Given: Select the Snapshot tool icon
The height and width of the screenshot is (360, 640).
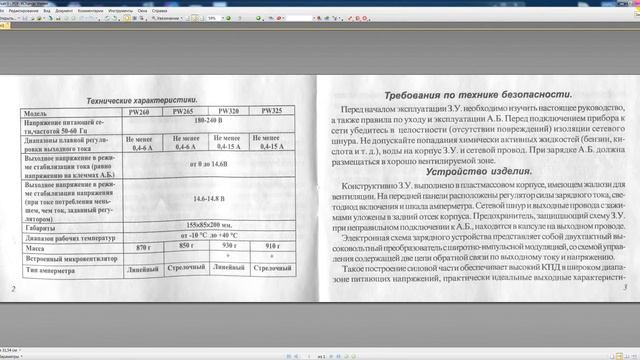Looking at the screenshot, I should (135, 18).
